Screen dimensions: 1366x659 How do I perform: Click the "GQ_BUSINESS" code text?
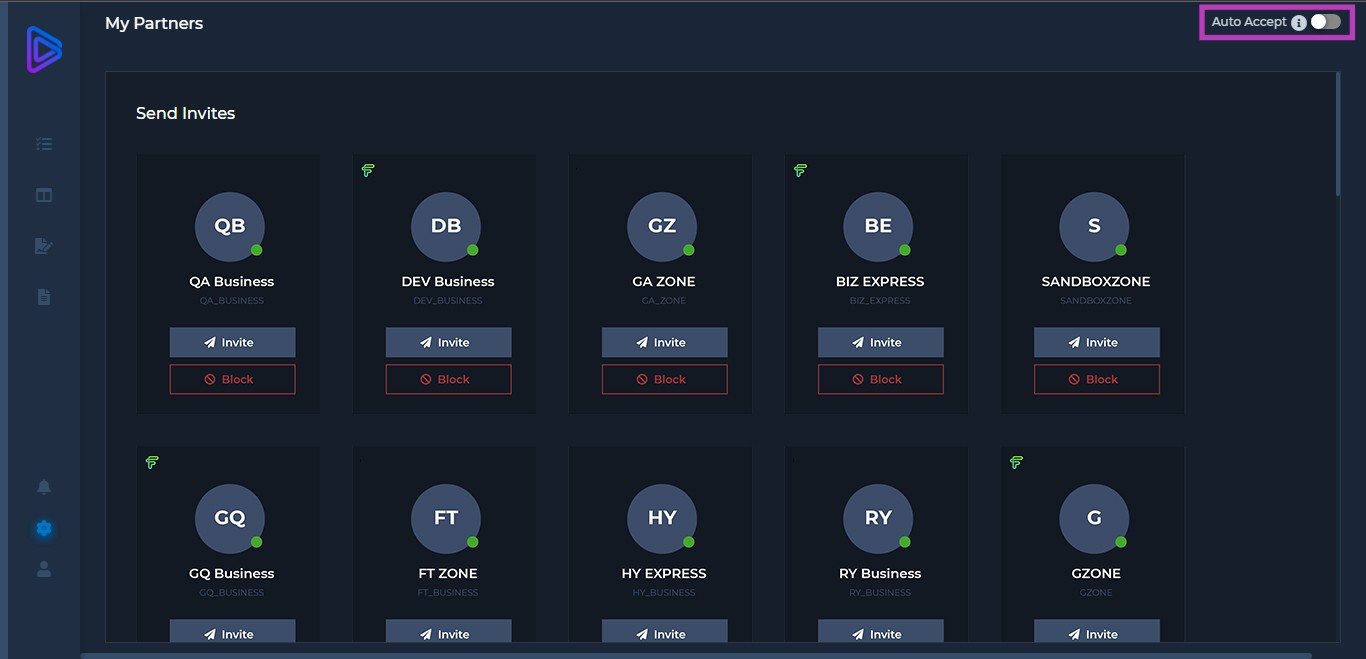232,593
